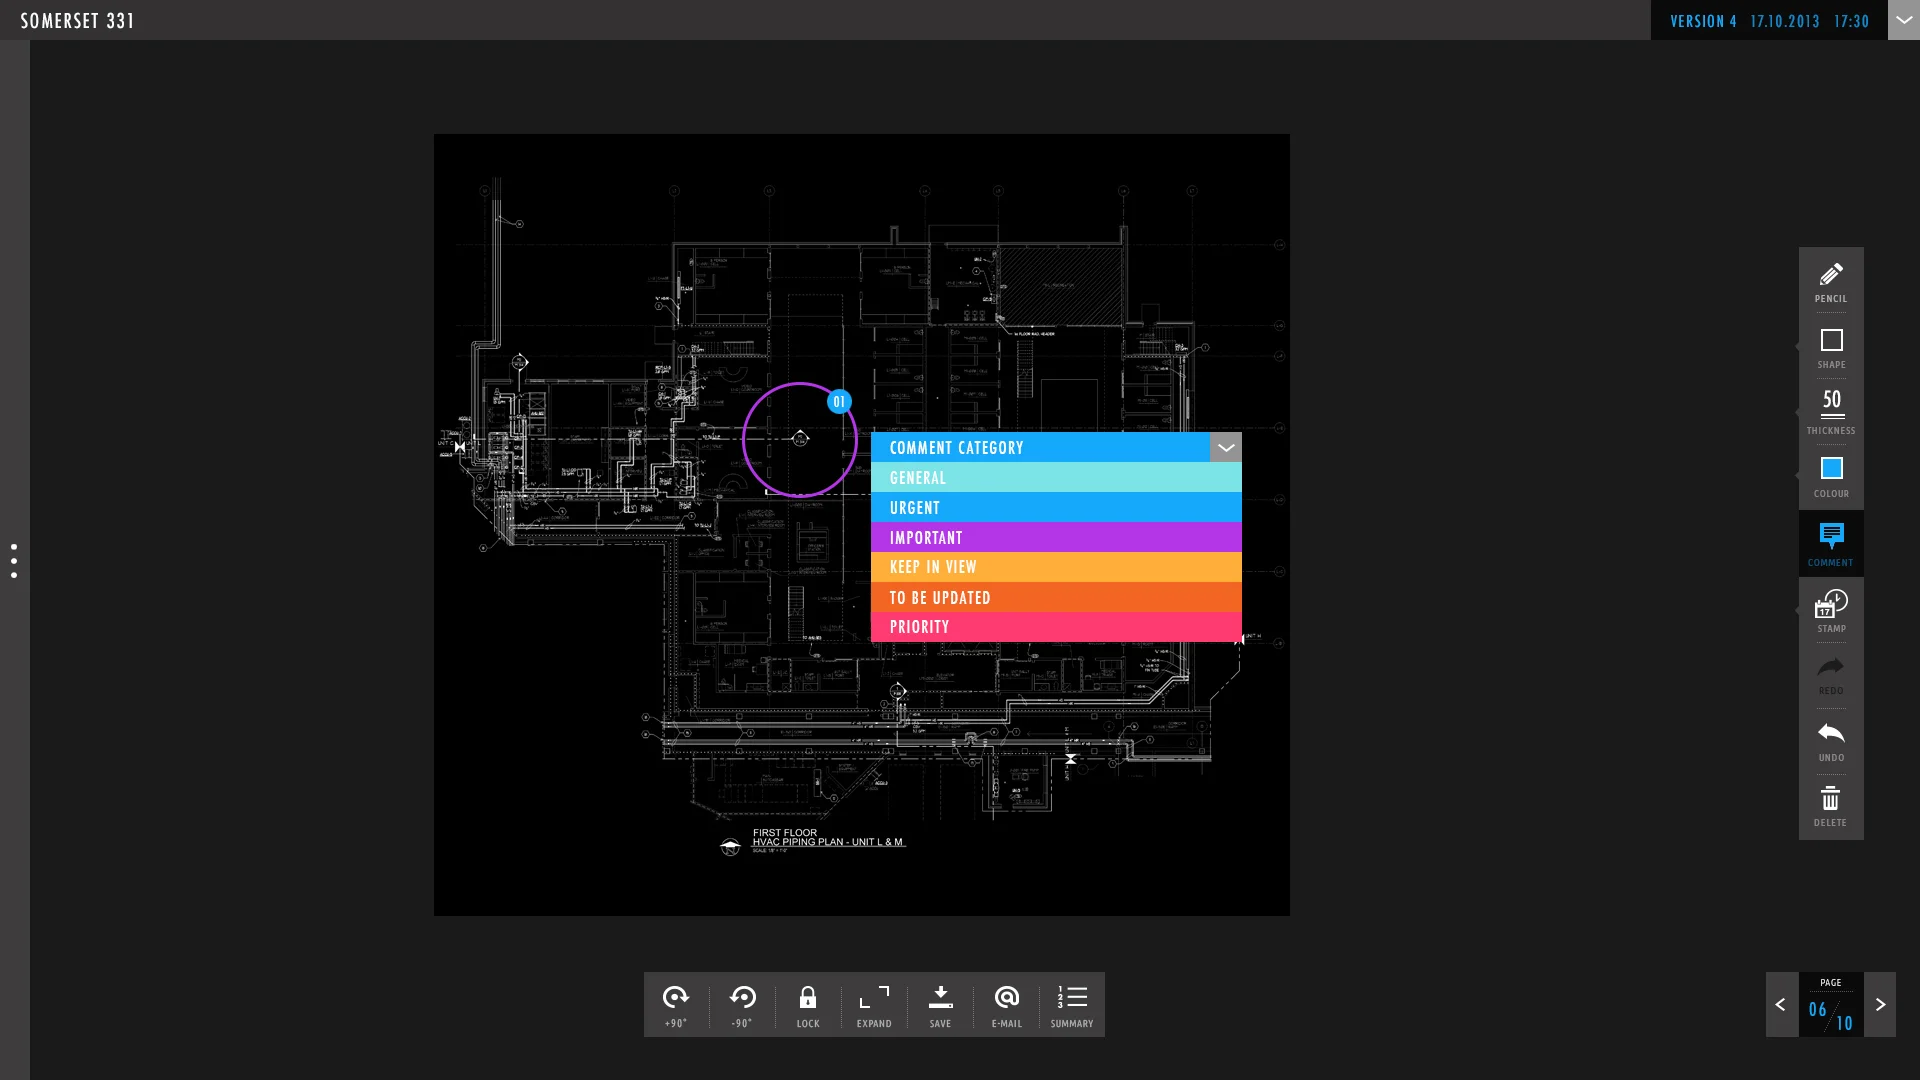Click the 01 comment marker
Viewport: 1920px width, 1080px height.
(839, 402)
